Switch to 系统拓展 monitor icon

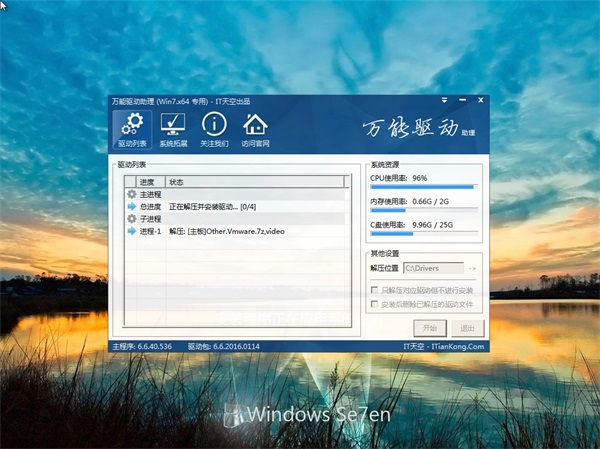coord(173,130)
